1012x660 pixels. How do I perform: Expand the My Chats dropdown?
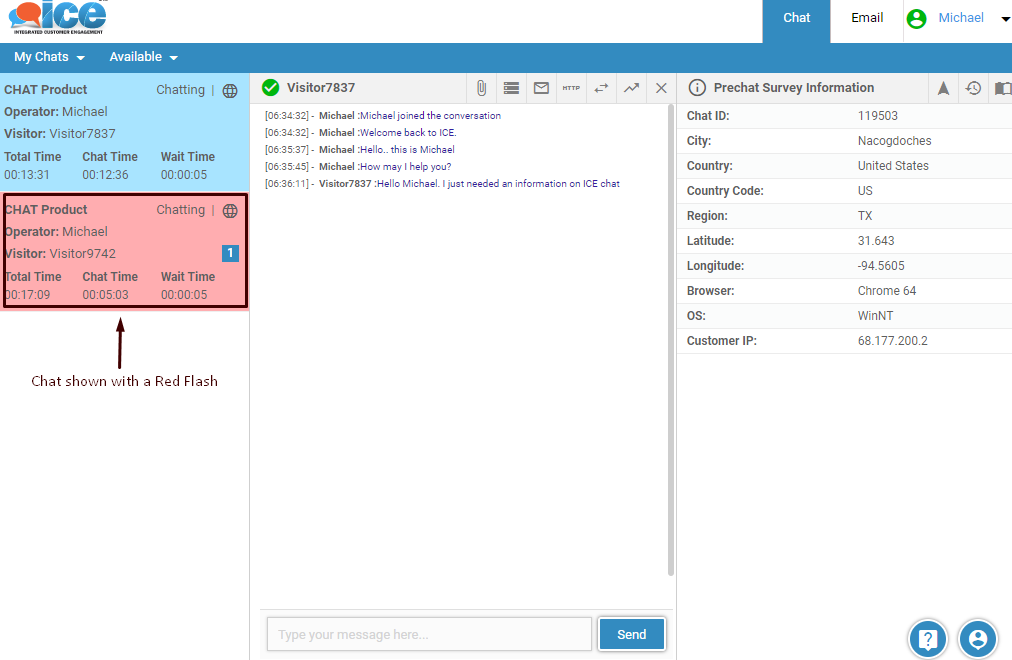tap(49, 57)
